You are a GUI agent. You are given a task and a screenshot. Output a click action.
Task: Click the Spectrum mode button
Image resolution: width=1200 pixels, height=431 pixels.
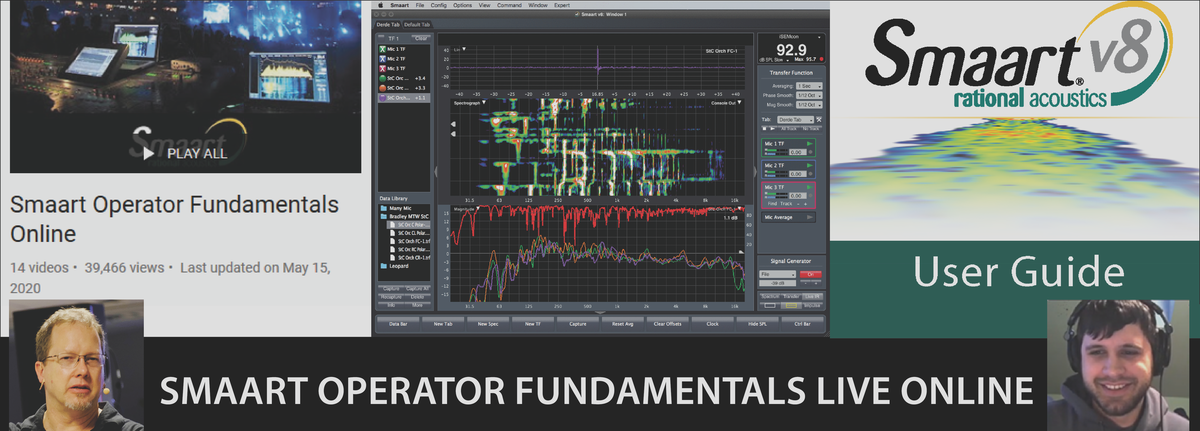769,297
